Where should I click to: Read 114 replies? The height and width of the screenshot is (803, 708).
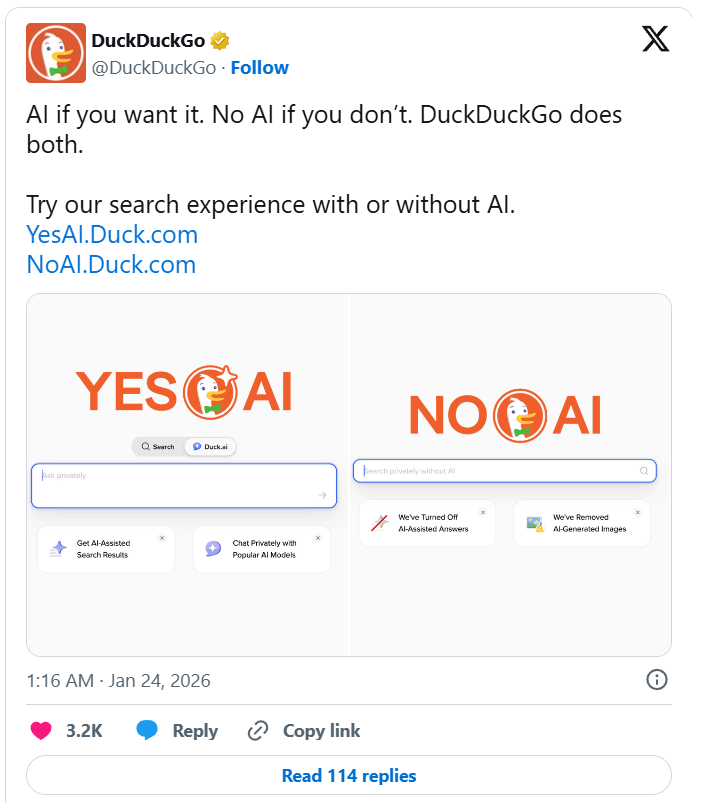tap(348, 776)
